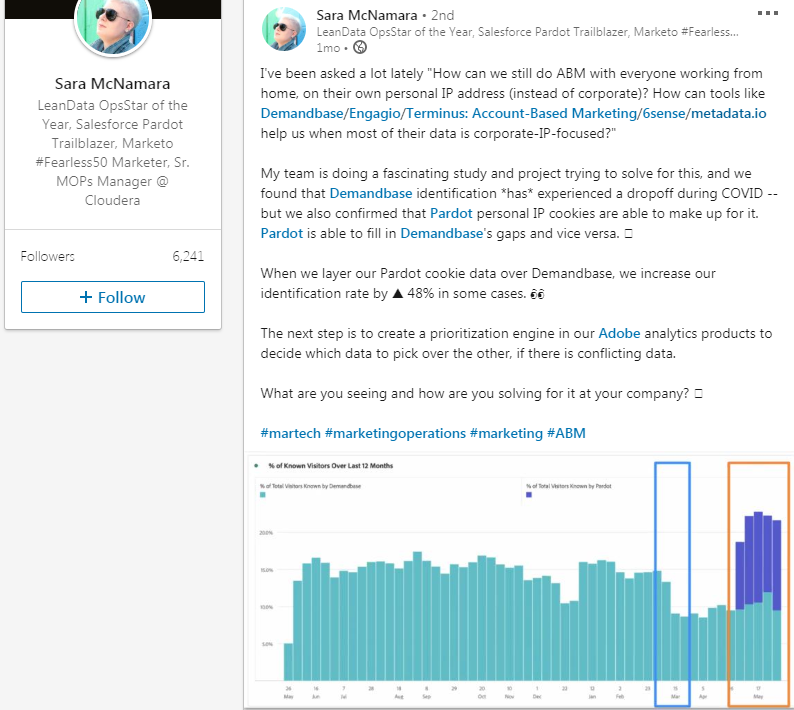794x710 pixels.
Task: Click the plus icon on the Follow button
Action: pyautogui.click(x=86, y=297)
